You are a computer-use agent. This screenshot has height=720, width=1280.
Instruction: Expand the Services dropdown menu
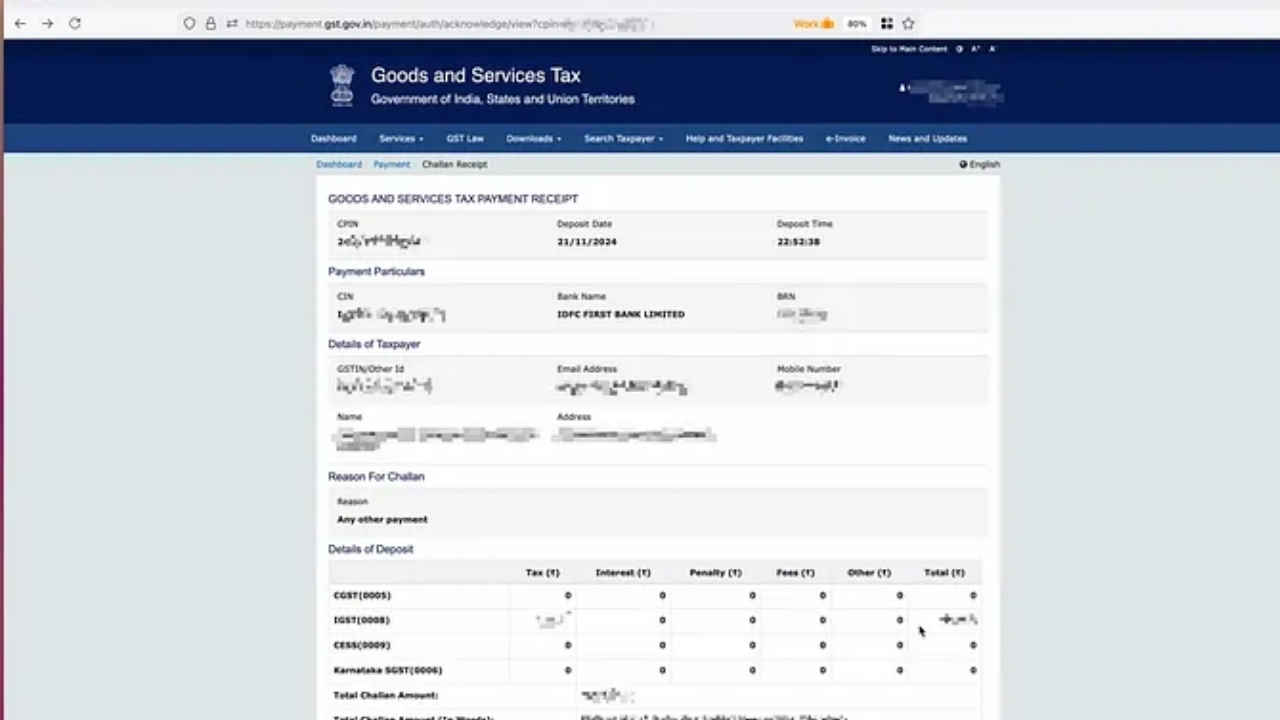tap(401, 139)
